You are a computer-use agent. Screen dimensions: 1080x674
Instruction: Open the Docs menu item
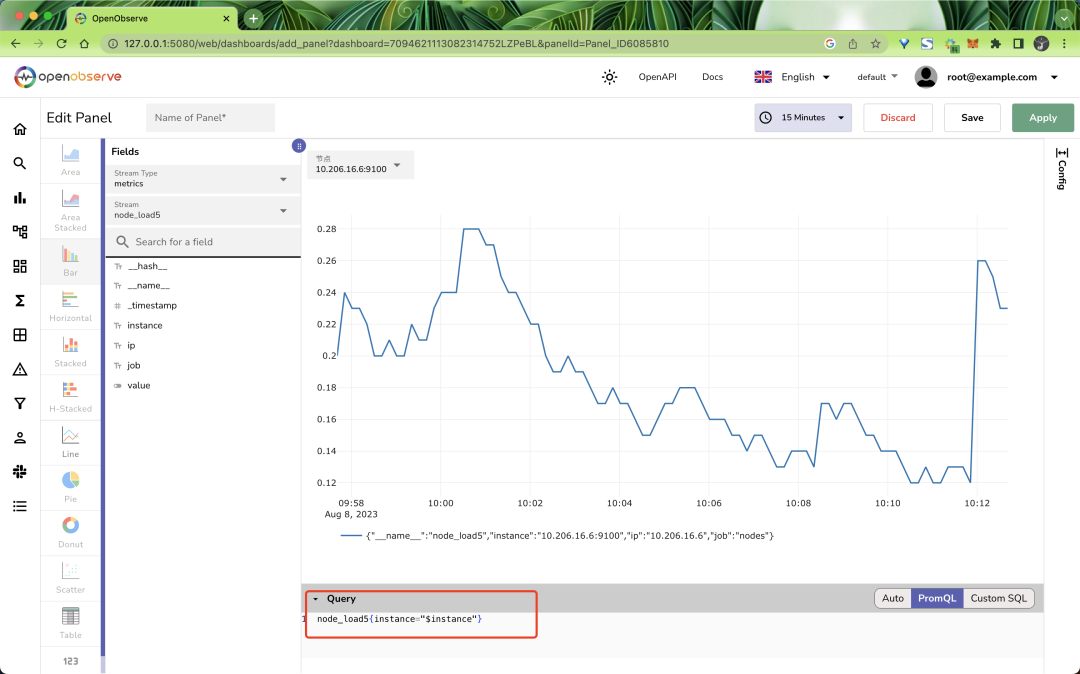coord(712,77)
